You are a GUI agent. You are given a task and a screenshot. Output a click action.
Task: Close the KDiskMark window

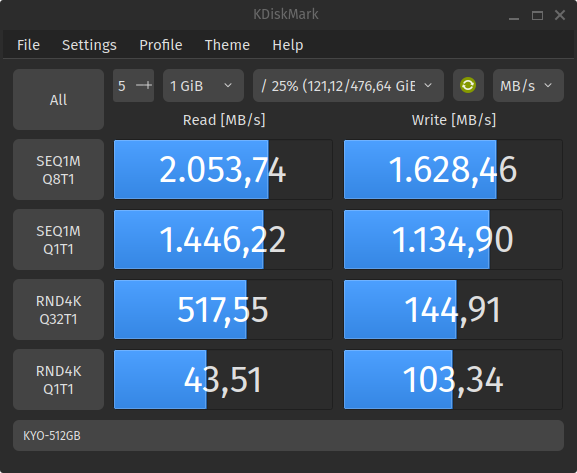click(560, 15)
